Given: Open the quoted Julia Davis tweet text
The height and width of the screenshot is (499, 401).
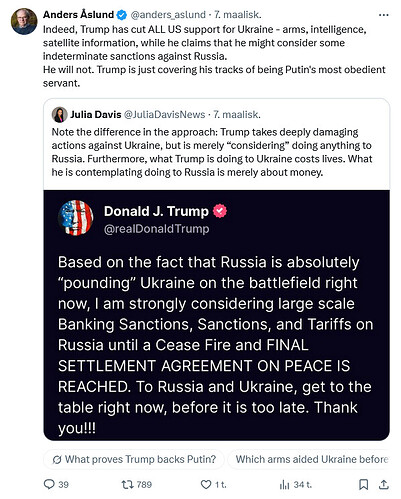Looking at the screenshot, I should pyautogui.click(x=212, y=152).
